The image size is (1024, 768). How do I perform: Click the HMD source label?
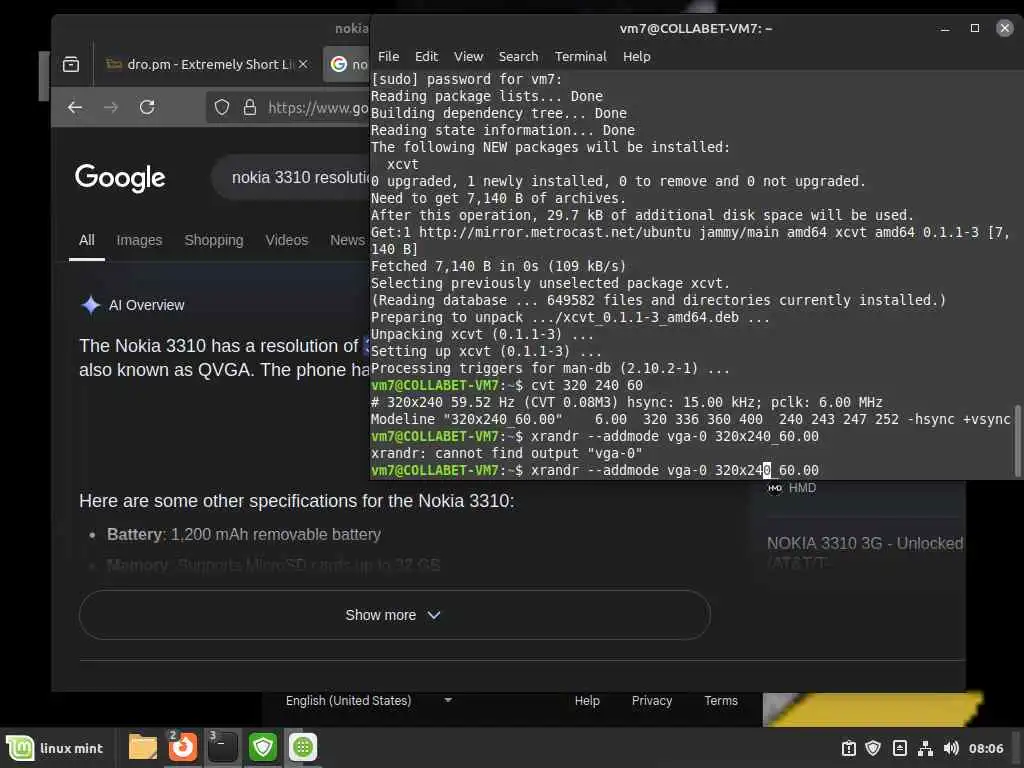click(x=802, y=488)
